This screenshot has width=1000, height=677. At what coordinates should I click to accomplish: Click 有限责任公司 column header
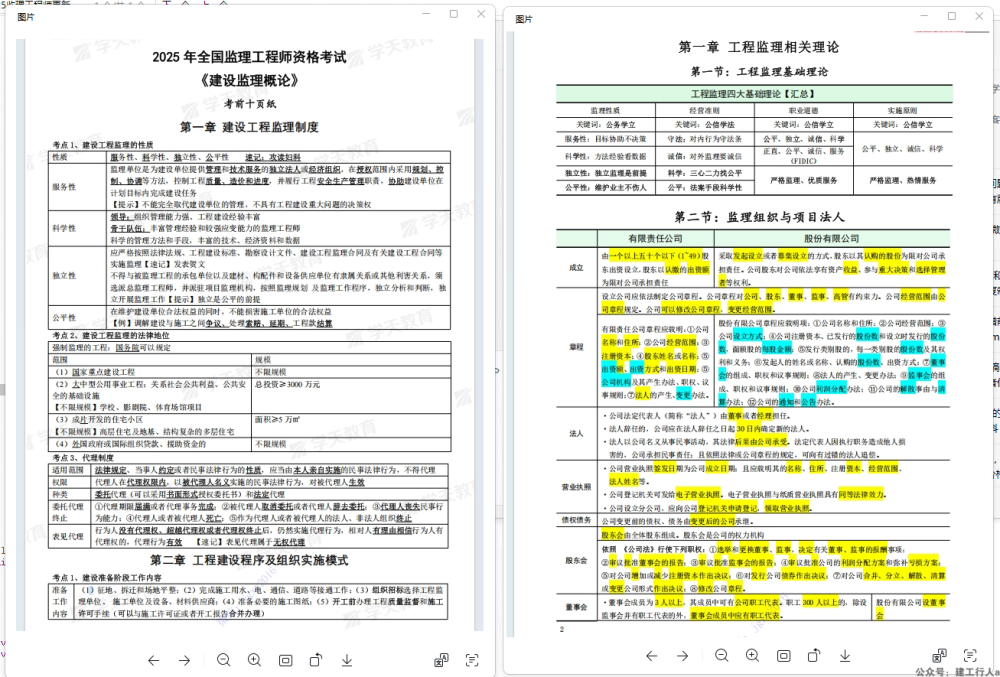click(655, 238)
